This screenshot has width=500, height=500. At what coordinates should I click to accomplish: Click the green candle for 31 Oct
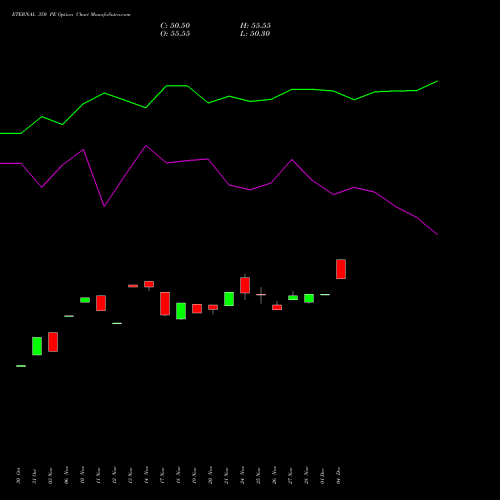[x=37, y=346]
